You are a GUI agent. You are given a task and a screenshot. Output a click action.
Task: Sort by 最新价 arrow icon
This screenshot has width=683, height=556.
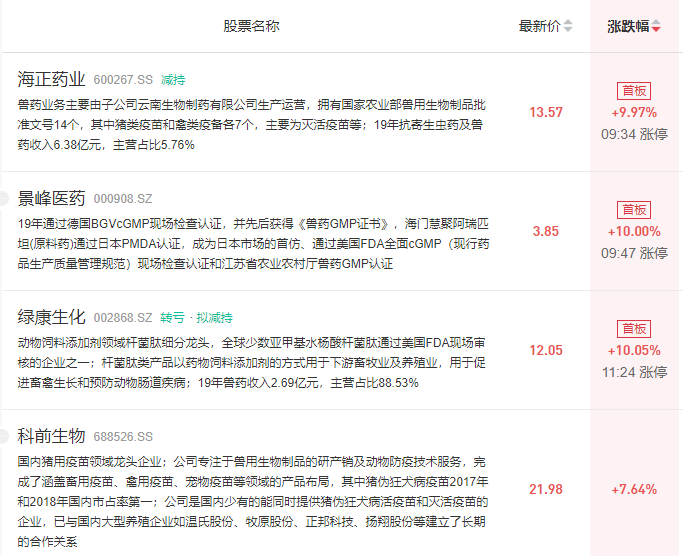pyautogui.click(x=568, y=26)
